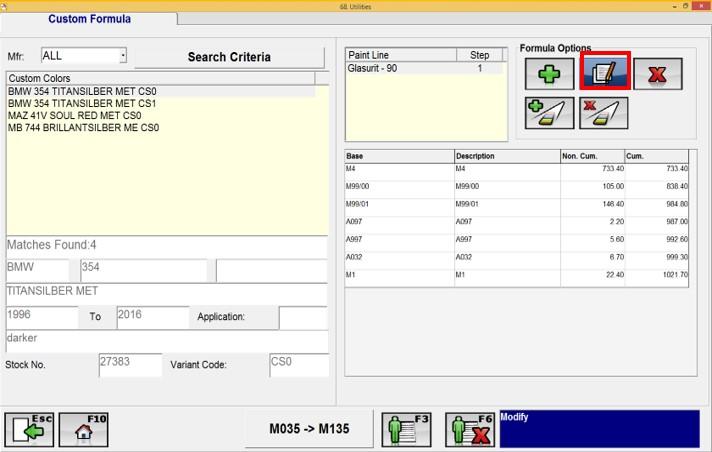Screen dimensions: 712x452
Task: Click the Description column header
Action: (x=507, y=156)
